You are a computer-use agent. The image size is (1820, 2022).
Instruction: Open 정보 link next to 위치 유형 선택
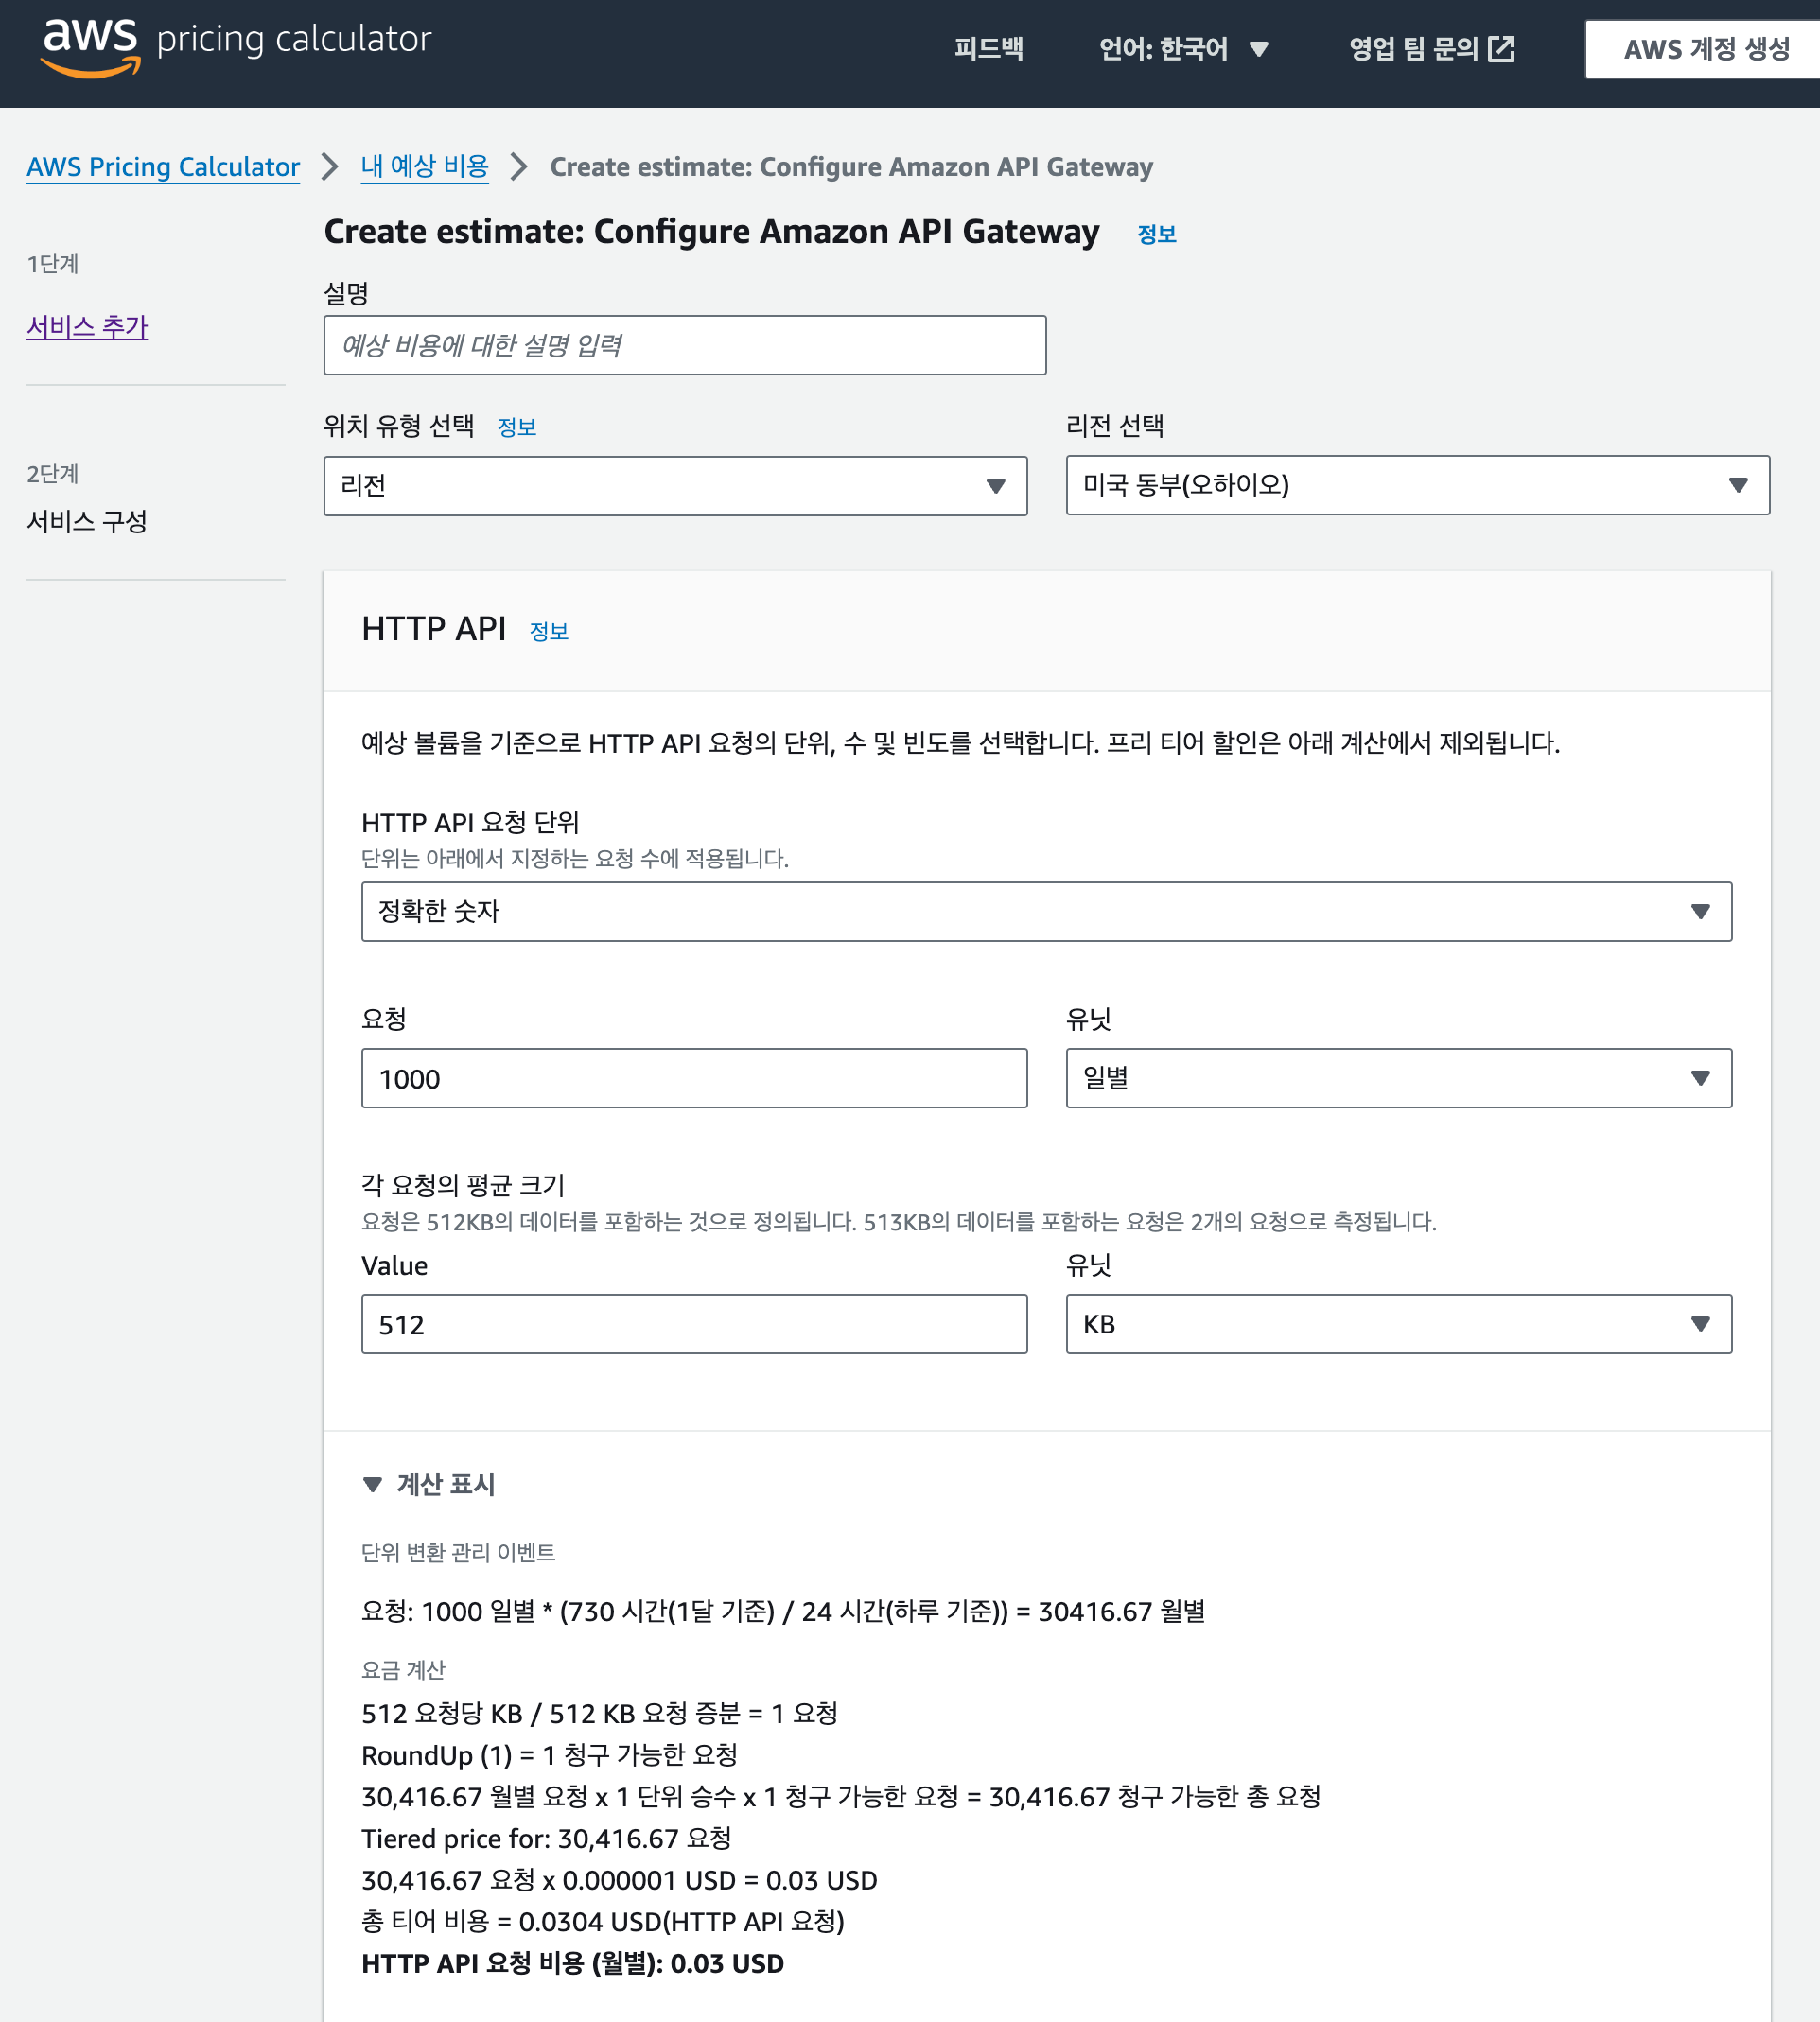[x=517, y=427]
